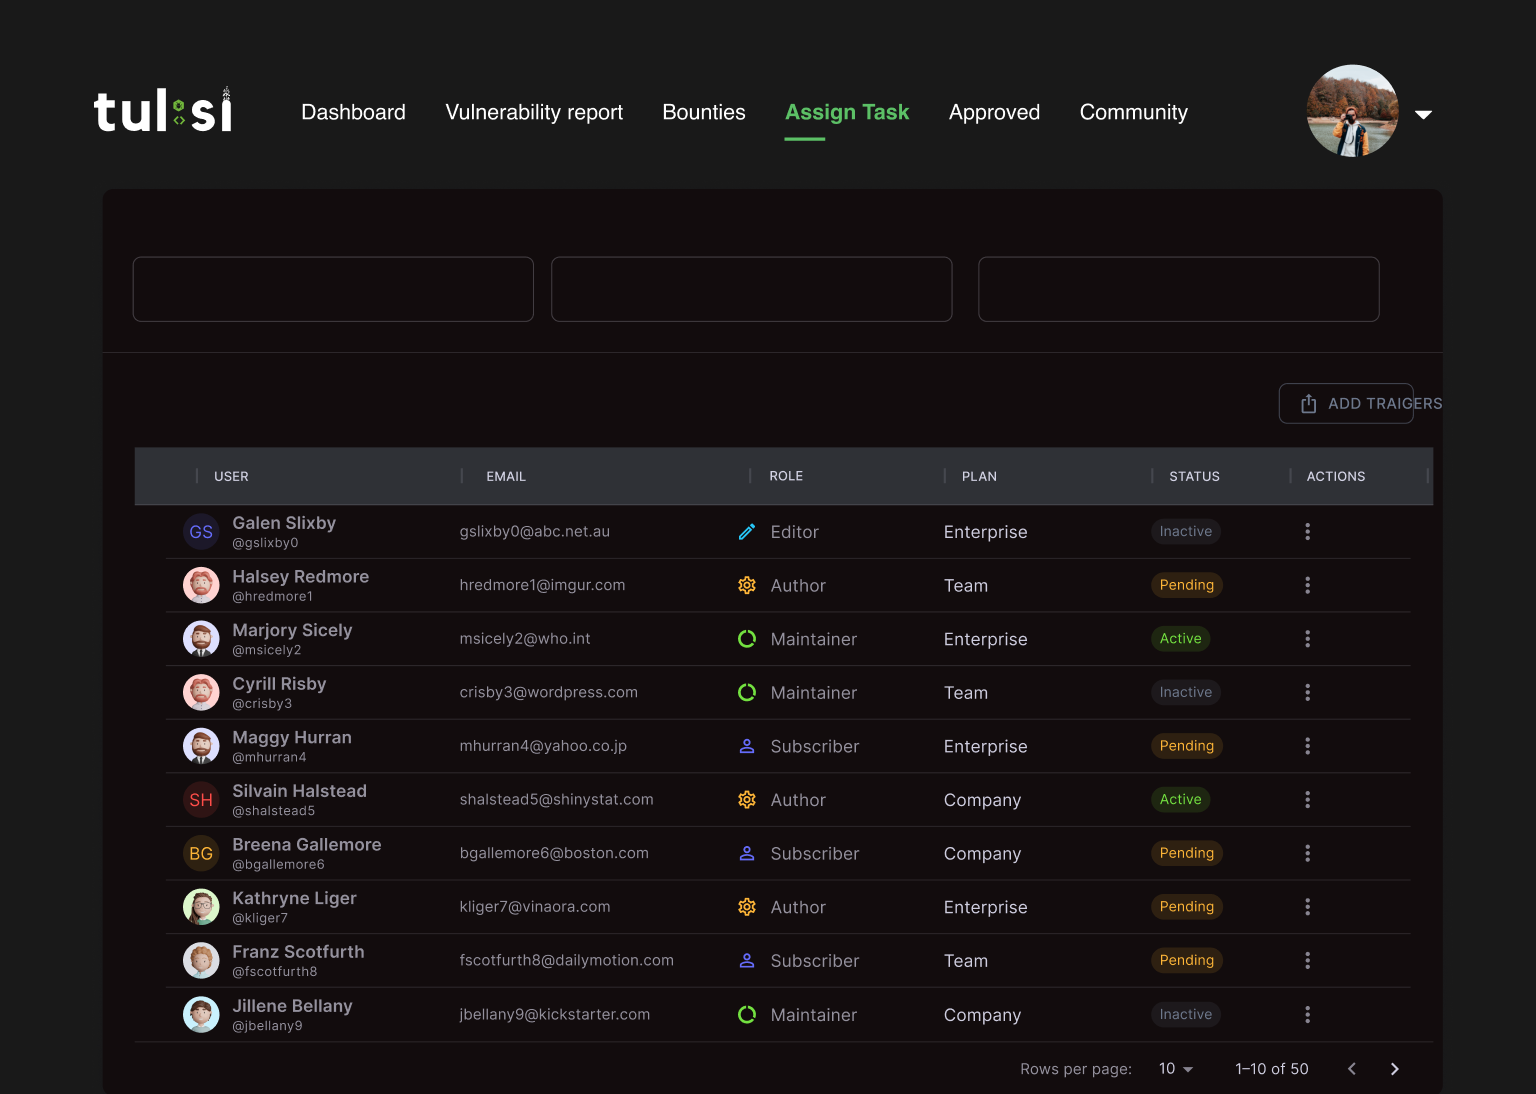This screenshot has height=1094, width=1536.
Task: Click Maintainer circle icon for Cyrill Risby
Action: click(x=747, y=693)
